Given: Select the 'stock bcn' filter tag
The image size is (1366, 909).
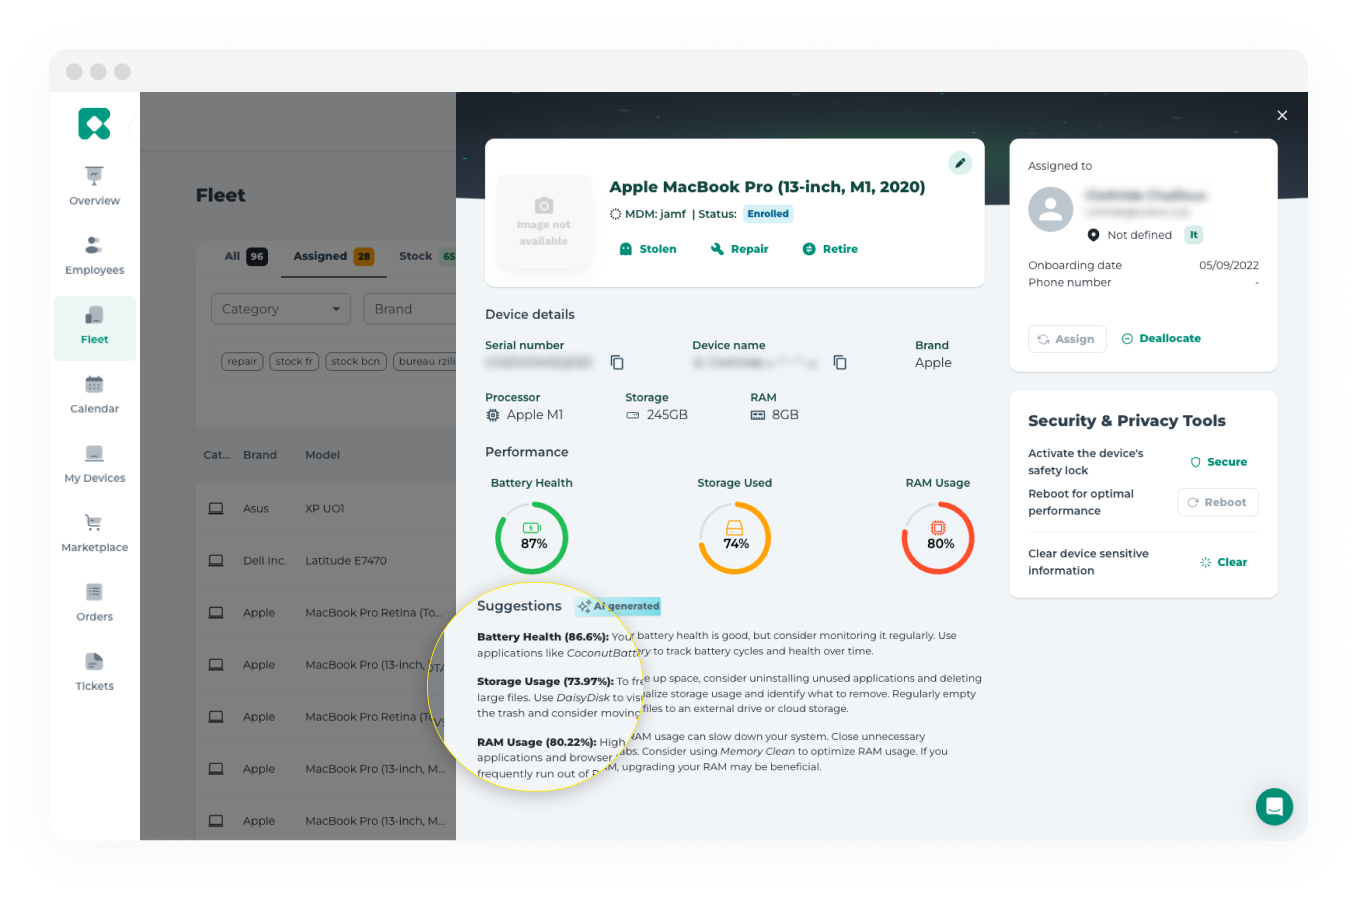Looking at the screenshot, I should pyautogui.click(x=355, y=361).
